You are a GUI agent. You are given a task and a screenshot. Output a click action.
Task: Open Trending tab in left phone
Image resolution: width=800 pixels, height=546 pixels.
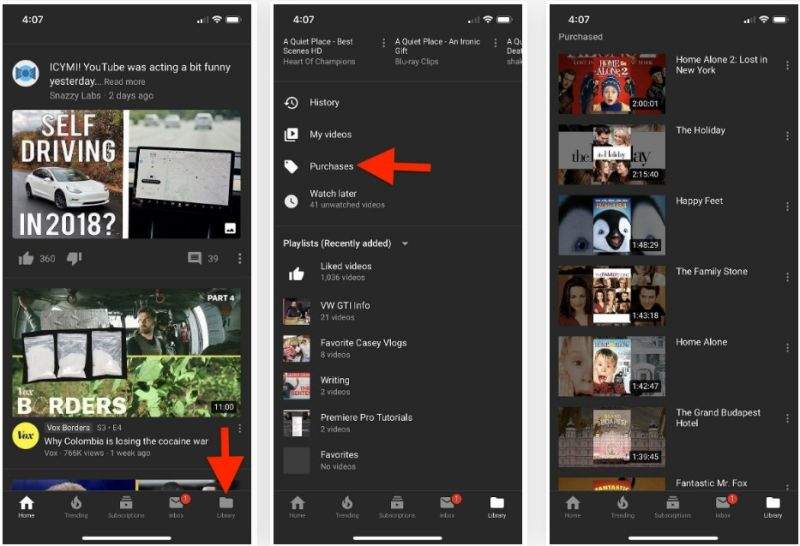[76, 507]
